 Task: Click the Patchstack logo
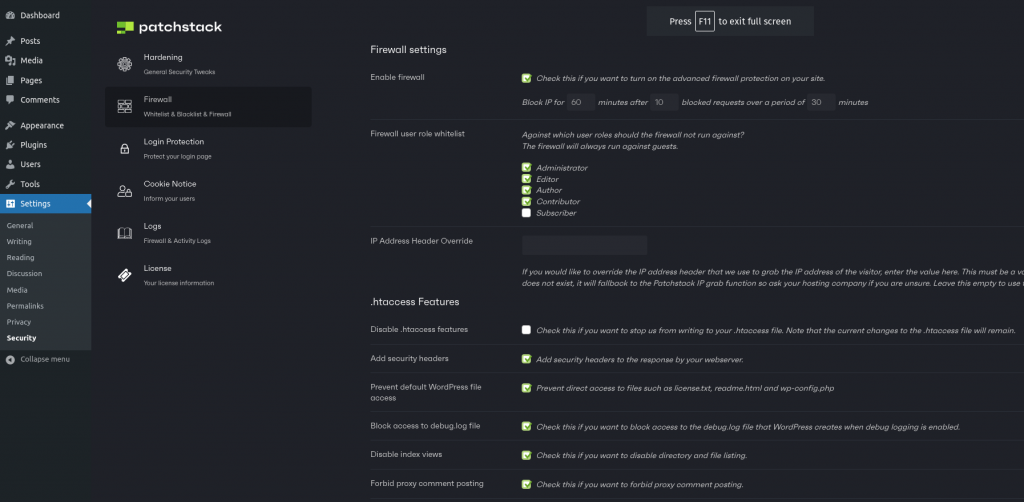click(169, 27)
